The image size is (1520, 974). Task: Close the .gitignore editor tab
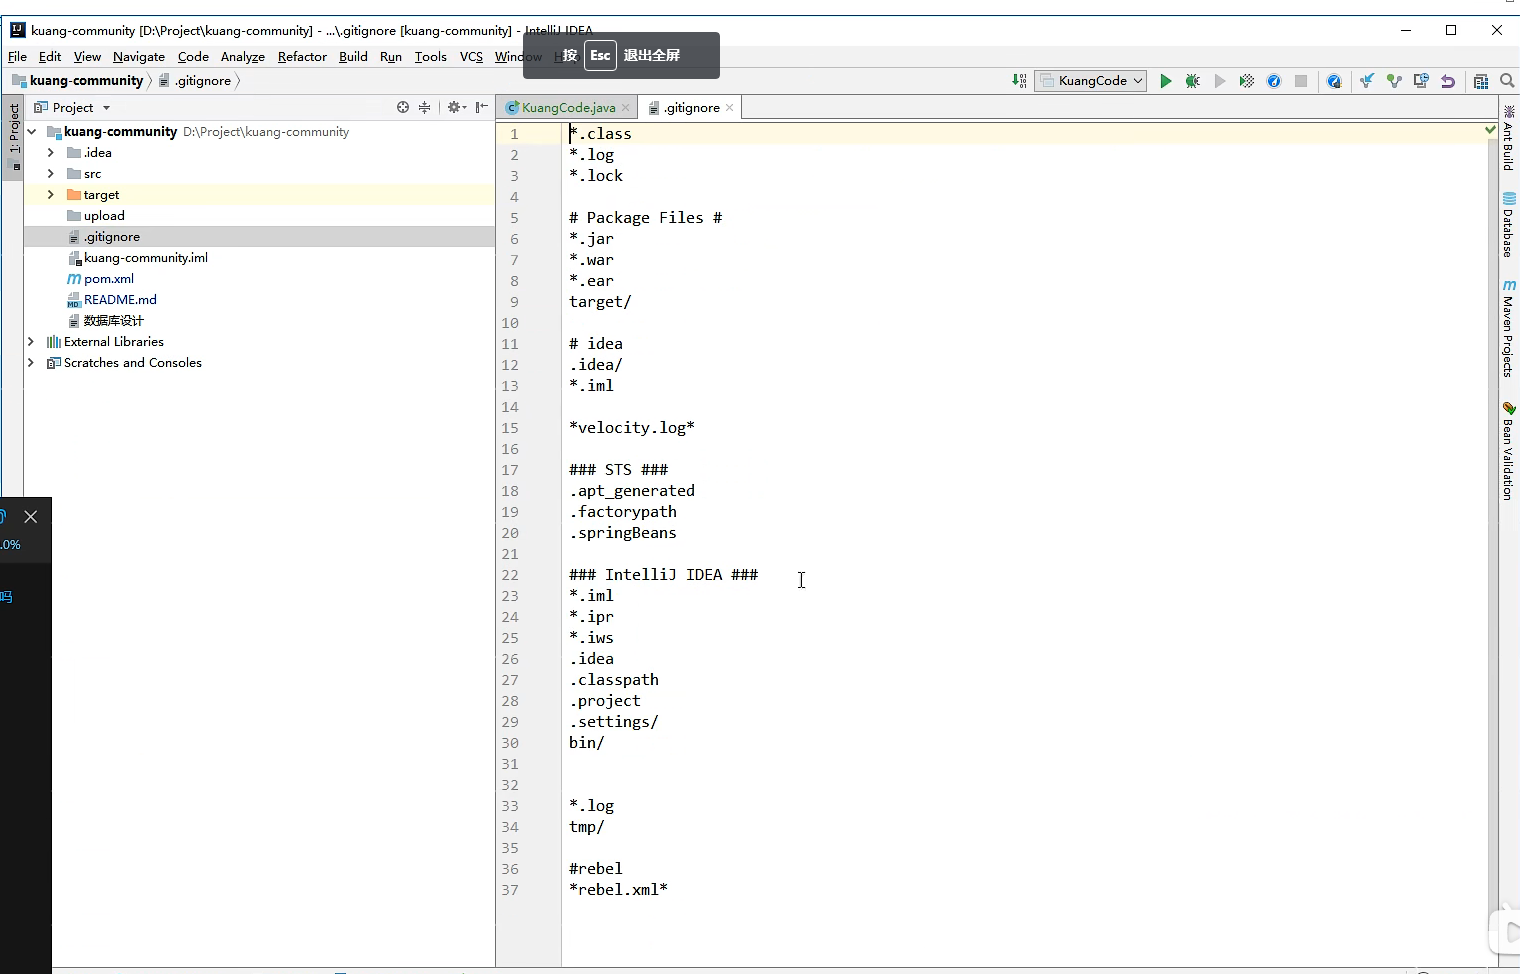pyautogui.click(x=730, y=108)
